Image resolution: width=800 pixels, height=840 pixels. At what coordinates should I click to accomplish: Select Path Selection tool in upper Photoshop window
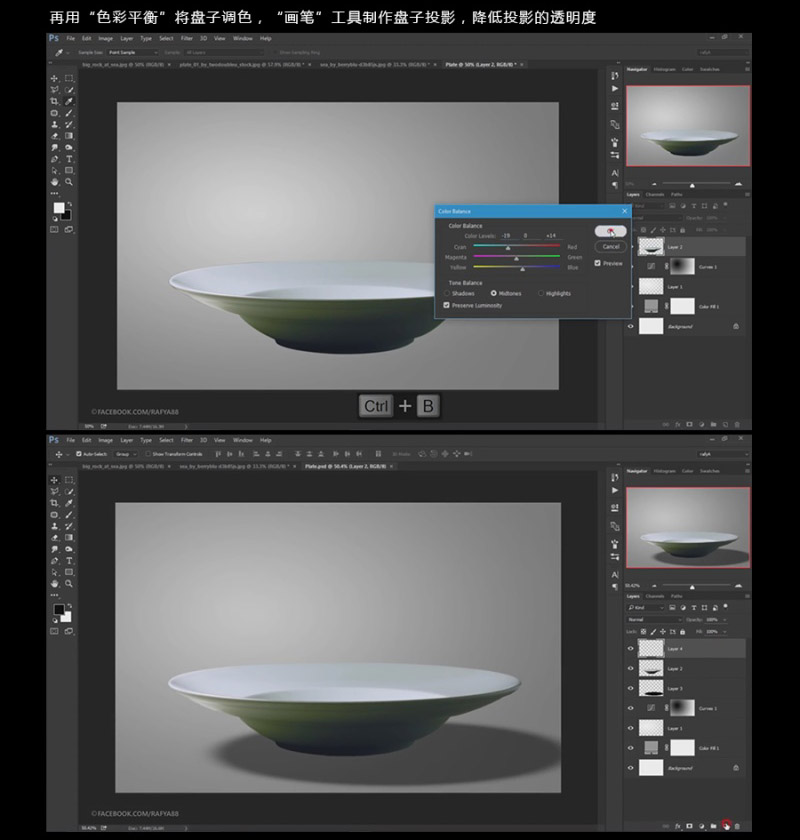click(x=55, y=170)
